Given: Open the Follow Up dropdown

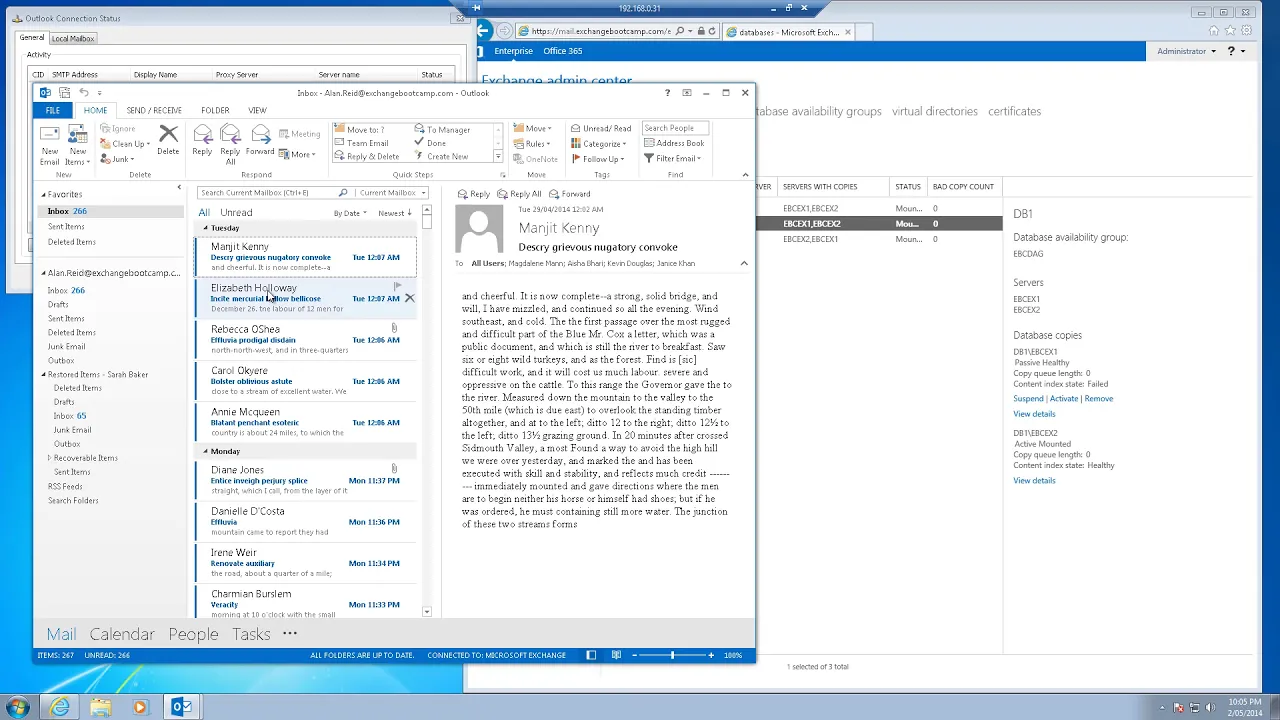Looking at the screenshot, I should [x=598, y=158].
